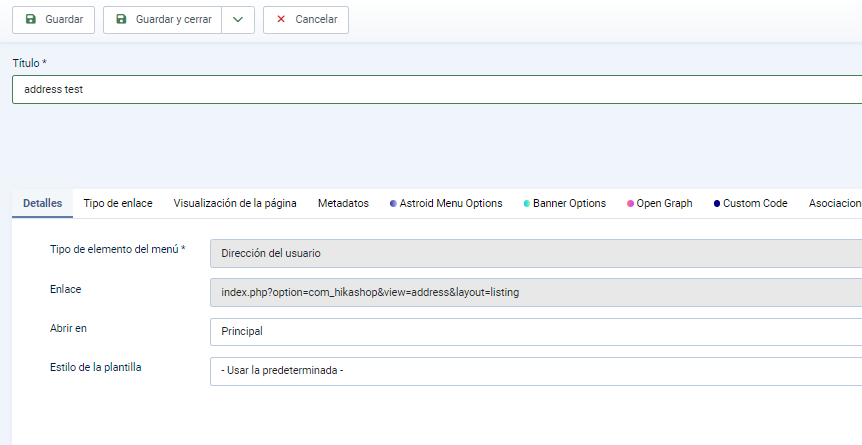The width and height of the screenshot is (862, 445).
Task: Switch to the Tipo de enlace tab
Action: (x=118, y=203)
